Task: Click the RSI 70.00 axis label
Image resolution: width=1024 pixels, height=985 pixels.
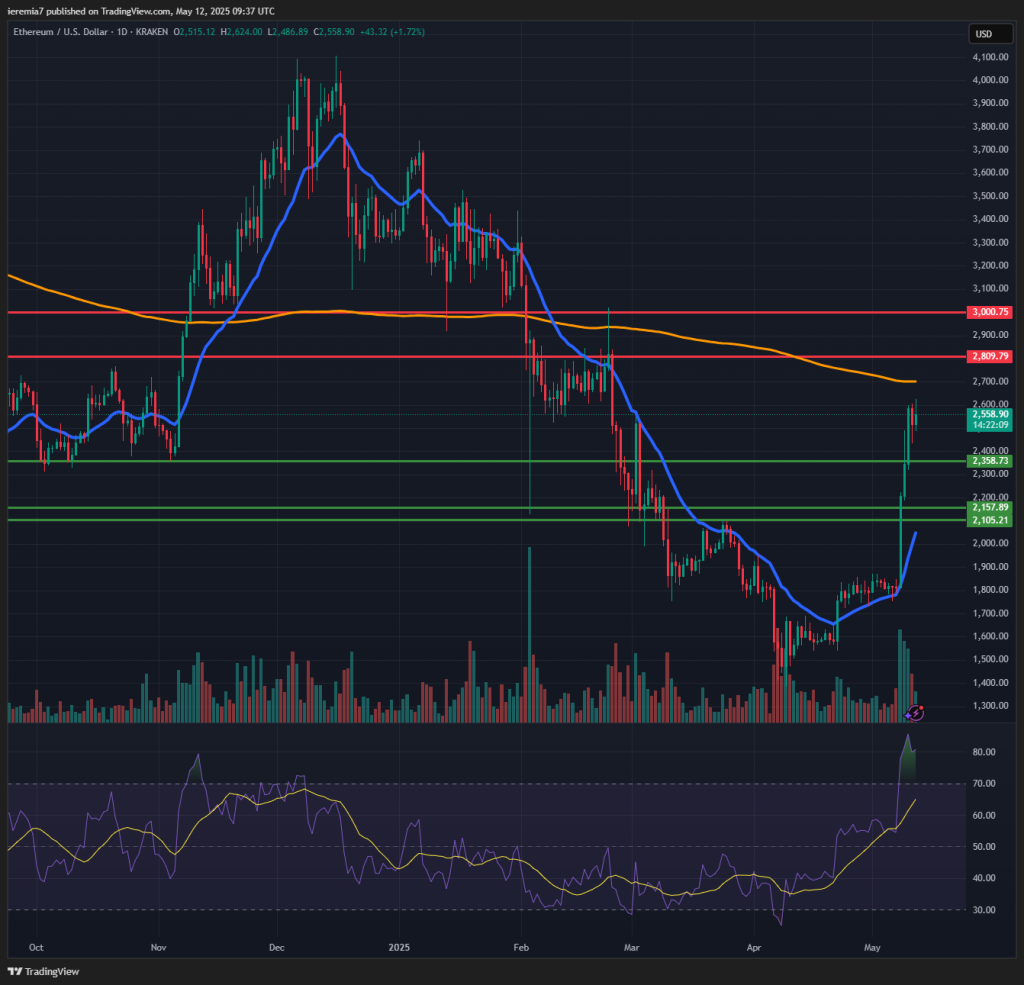Action: 984,784
